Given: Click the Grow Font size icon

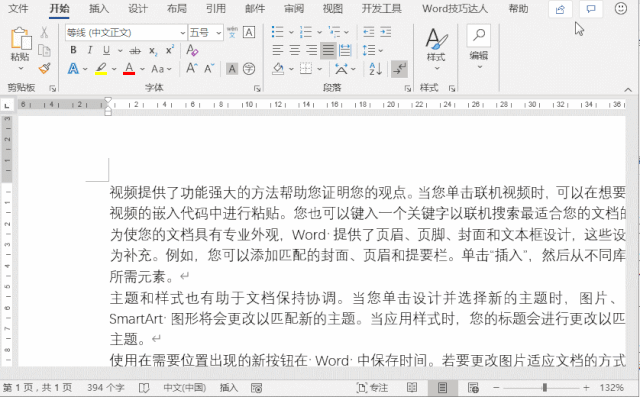Looking at the screenshot, I should (x=192, y=69).
